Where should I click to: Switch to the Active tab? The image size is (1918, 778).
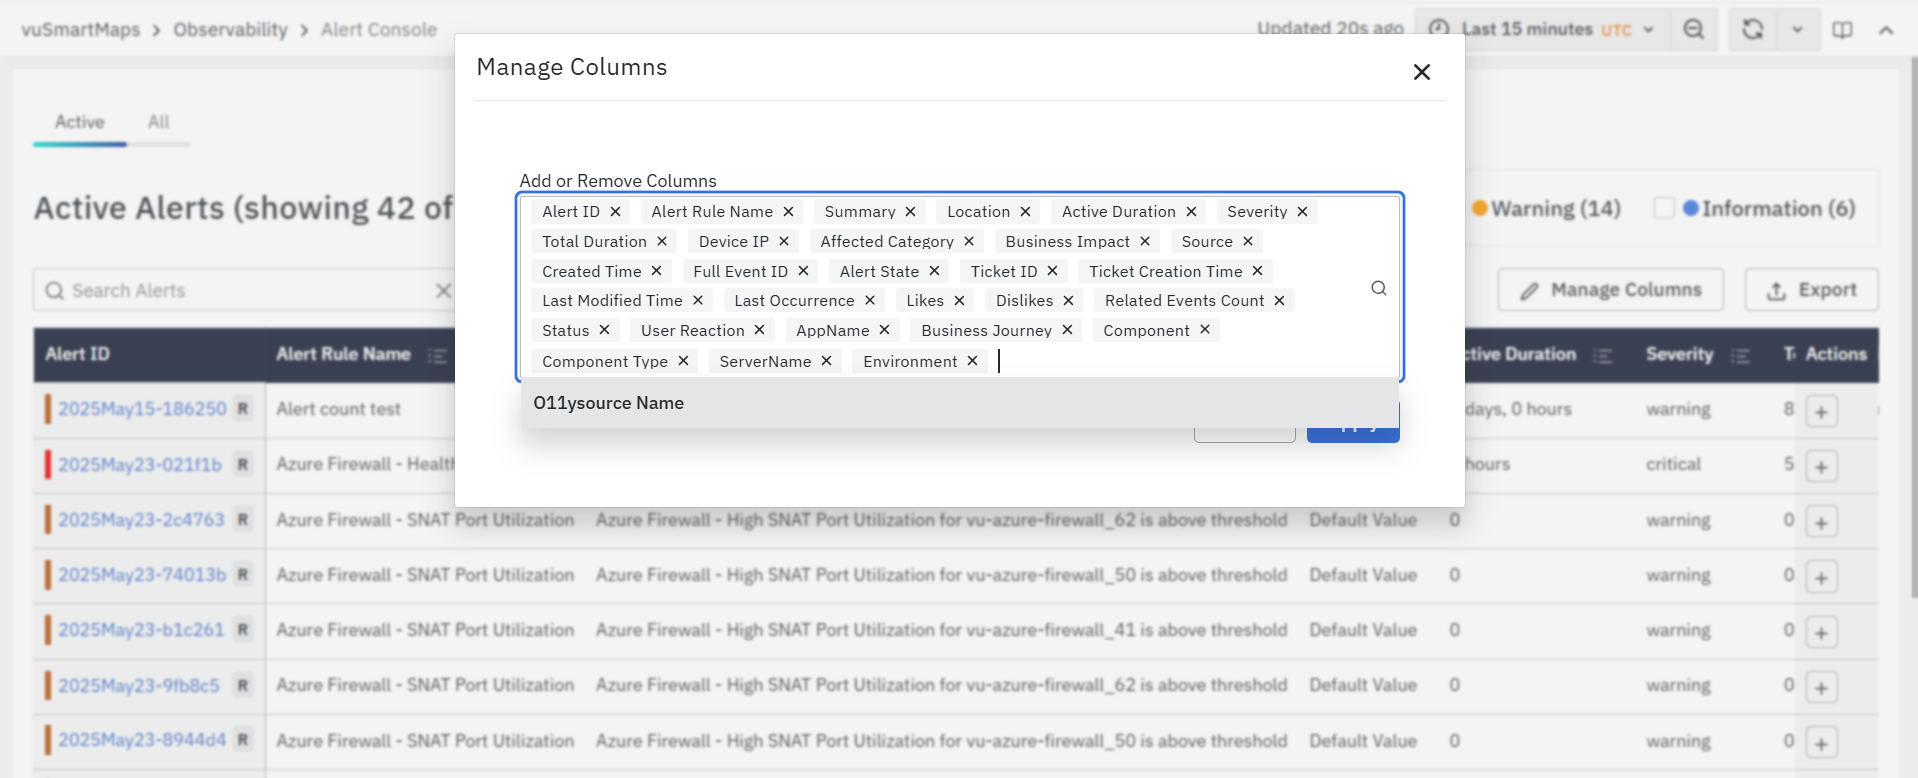tap(79, 122)
